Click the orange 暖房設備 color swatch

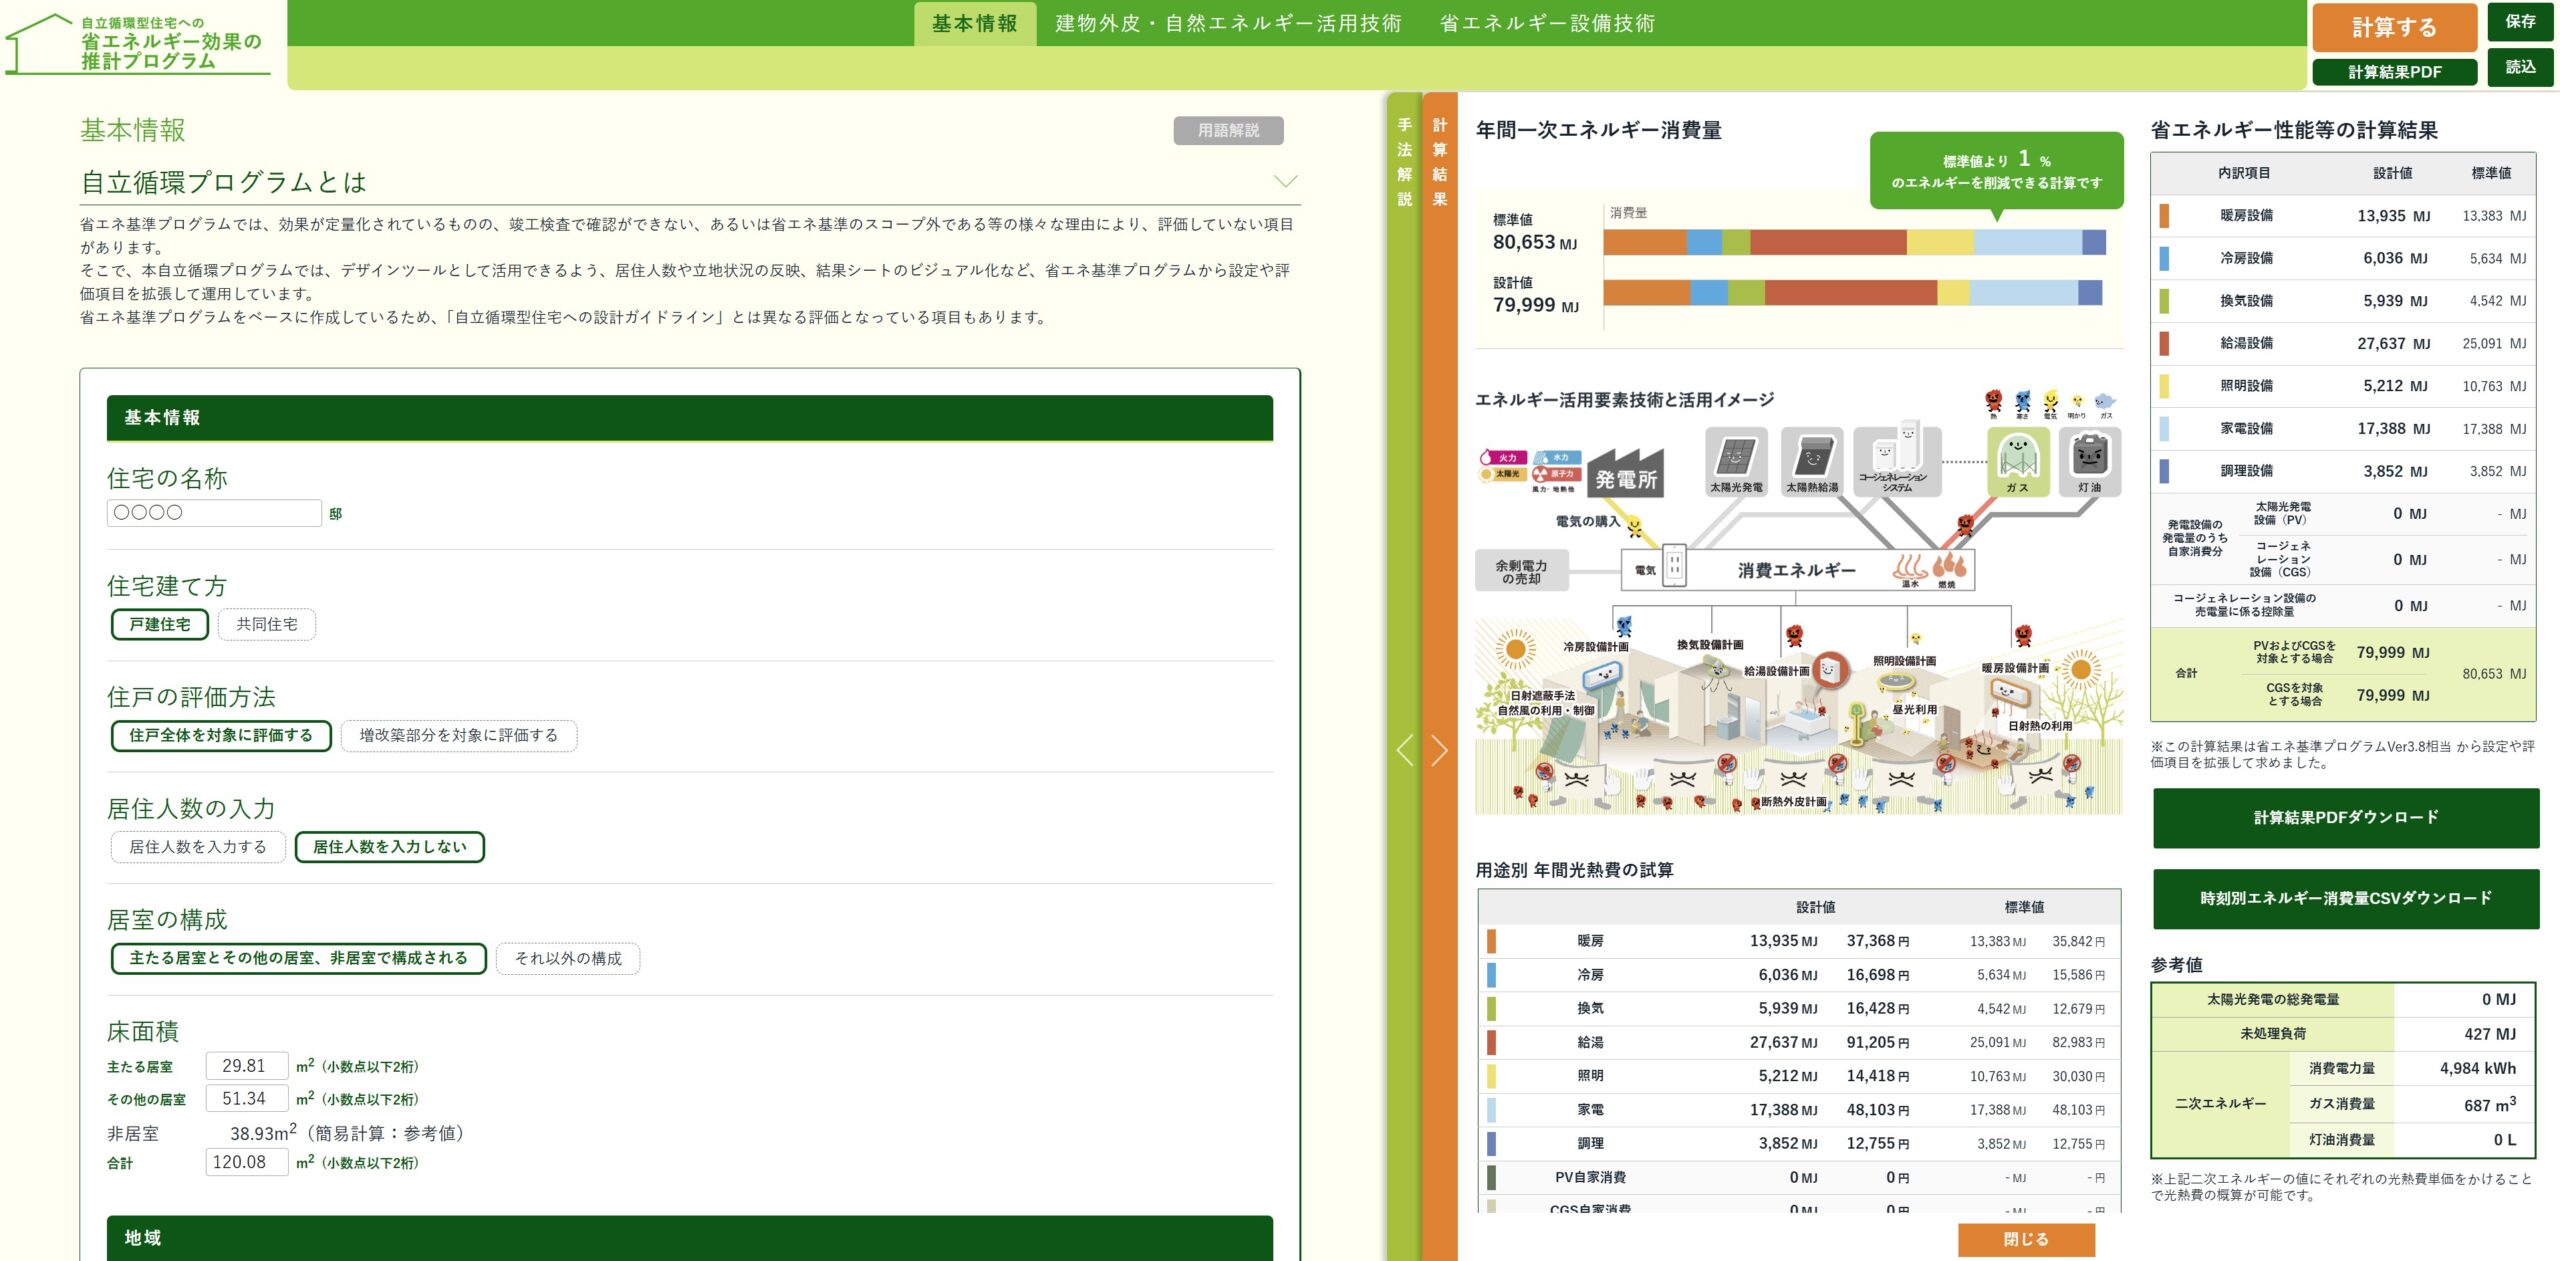(x=2164, y=216)
